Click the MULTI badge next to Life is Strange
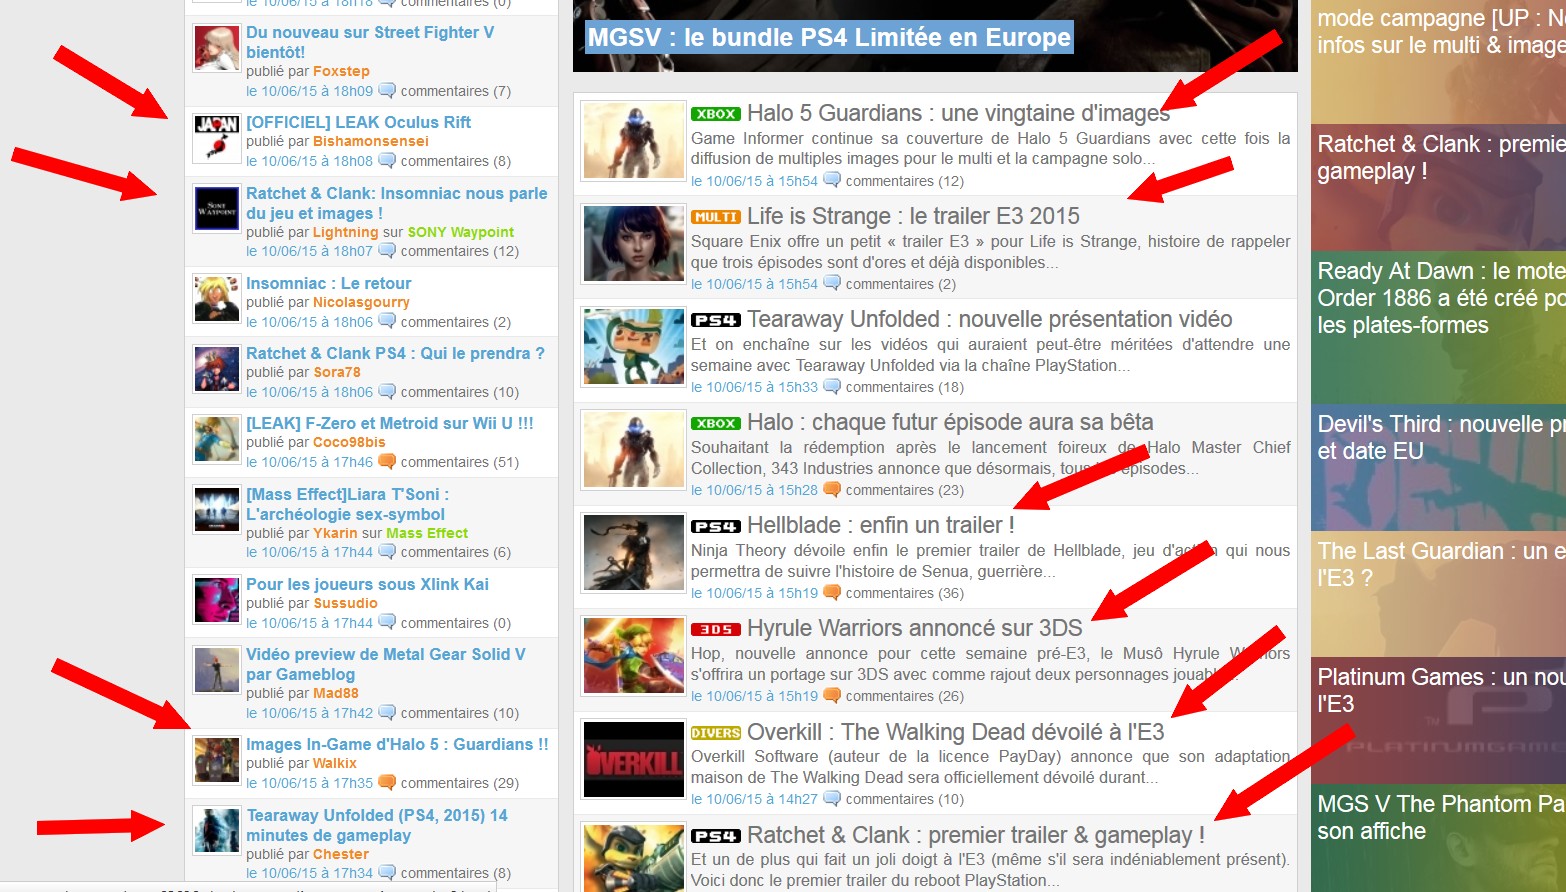 [715, 217]
